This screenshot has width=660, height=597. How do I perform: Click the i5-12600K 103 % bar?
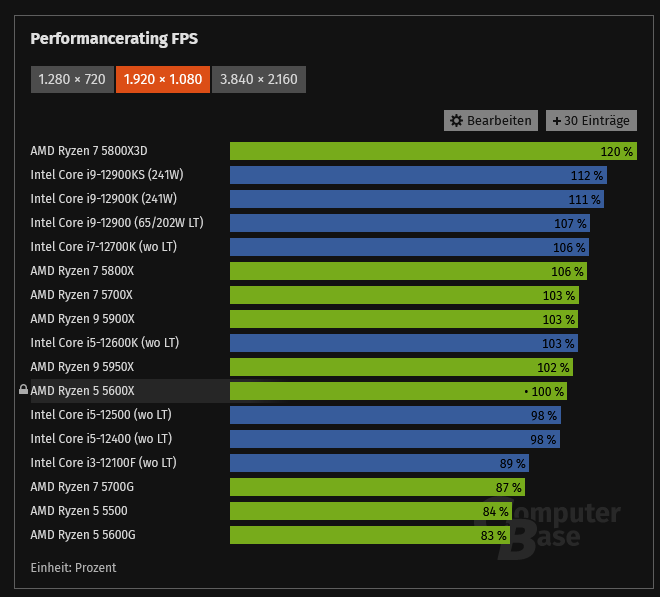pos(404,343)
